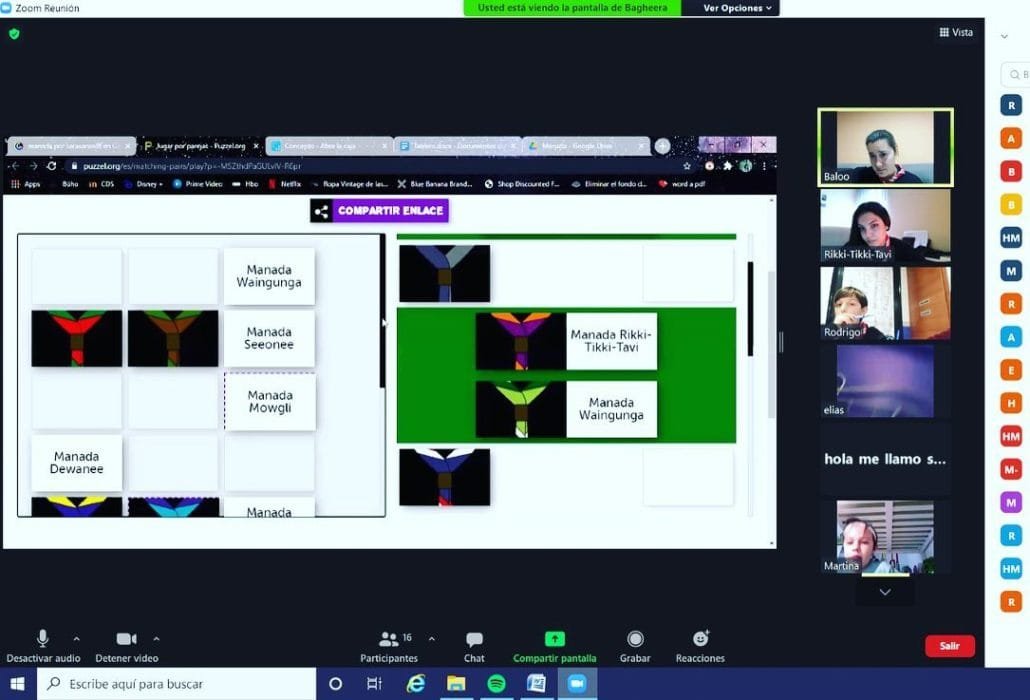This screenshot has width=1030, height=700.
Task: Select the Manada Mowgli card
Action: click(268, 401)
